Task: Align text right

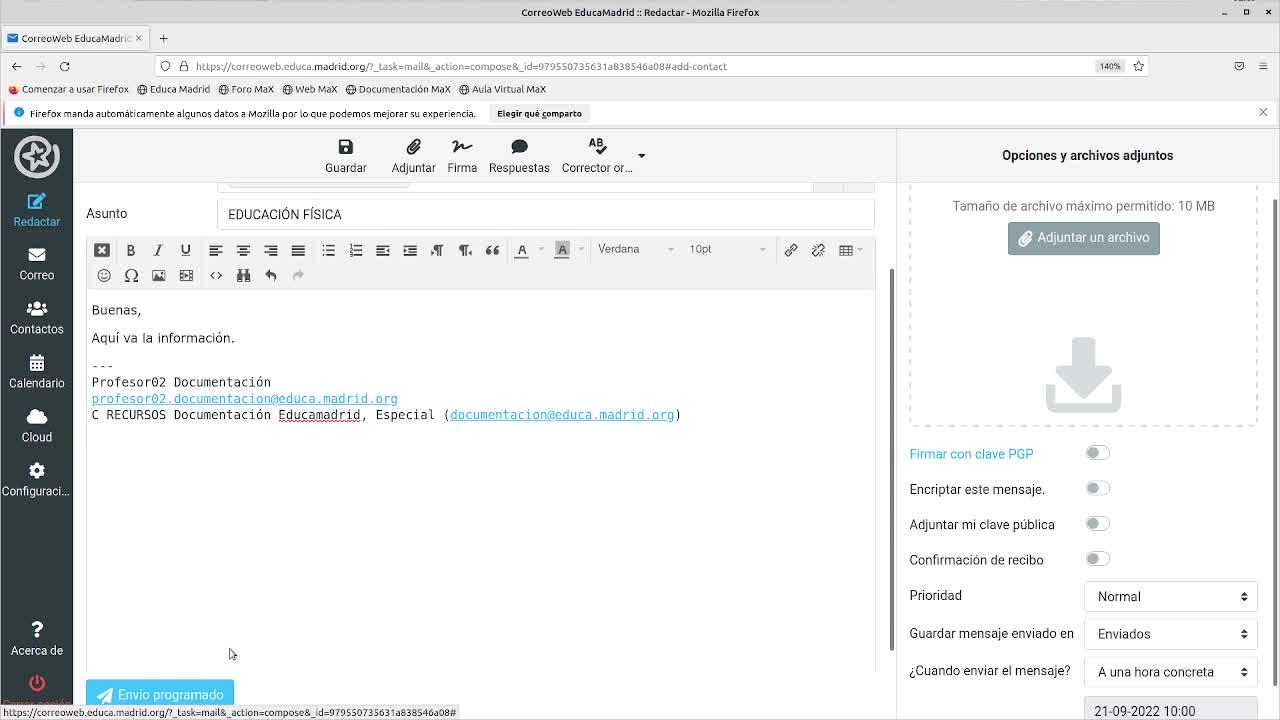Action: click(271, 250)
